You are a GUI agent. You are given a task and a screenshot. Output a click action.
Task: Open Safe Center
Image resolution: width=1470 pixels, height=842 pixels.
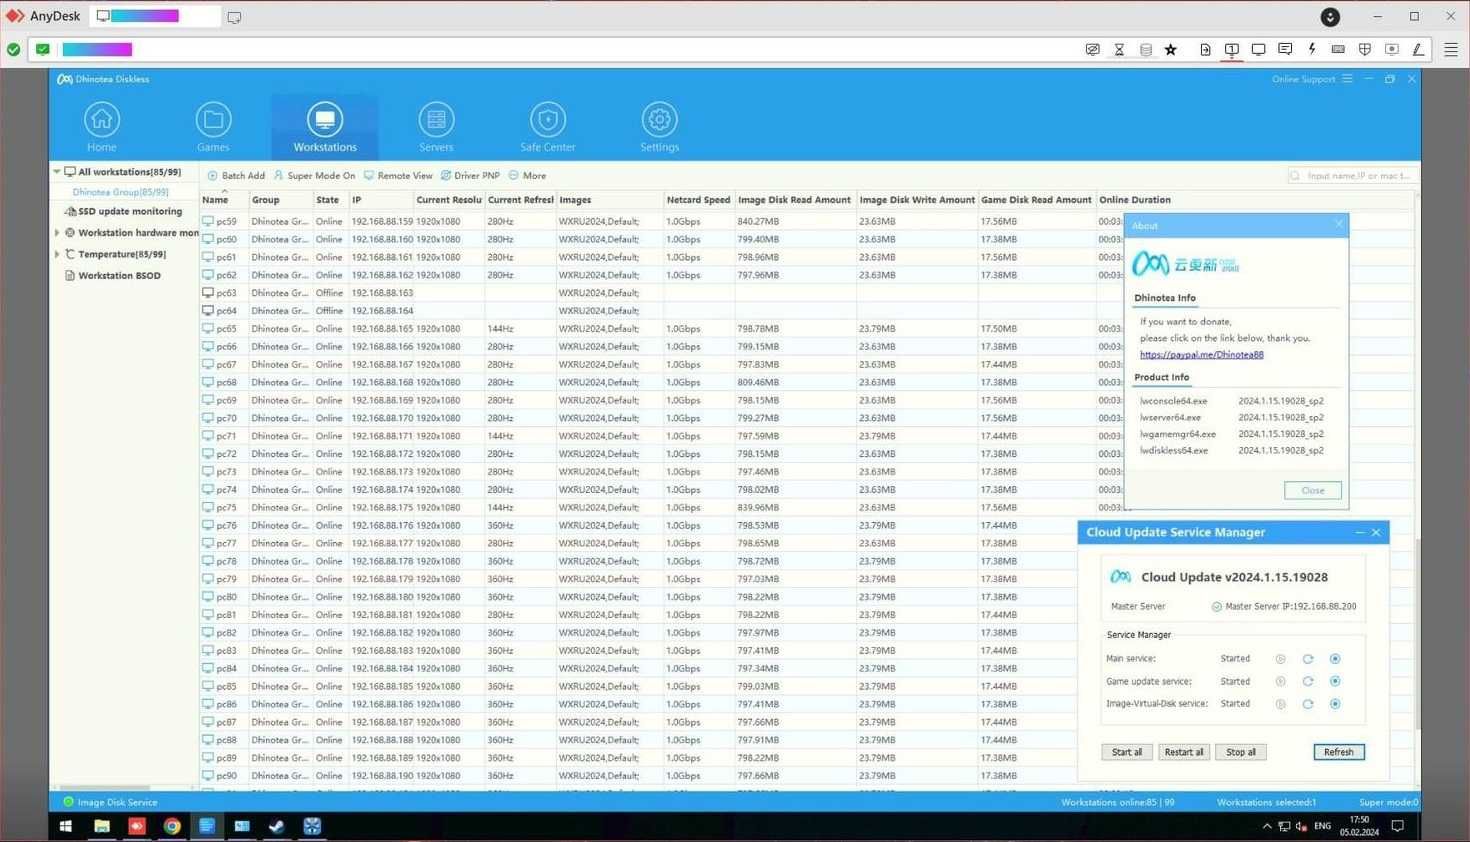pyautogui.click(x=547, y=127)
